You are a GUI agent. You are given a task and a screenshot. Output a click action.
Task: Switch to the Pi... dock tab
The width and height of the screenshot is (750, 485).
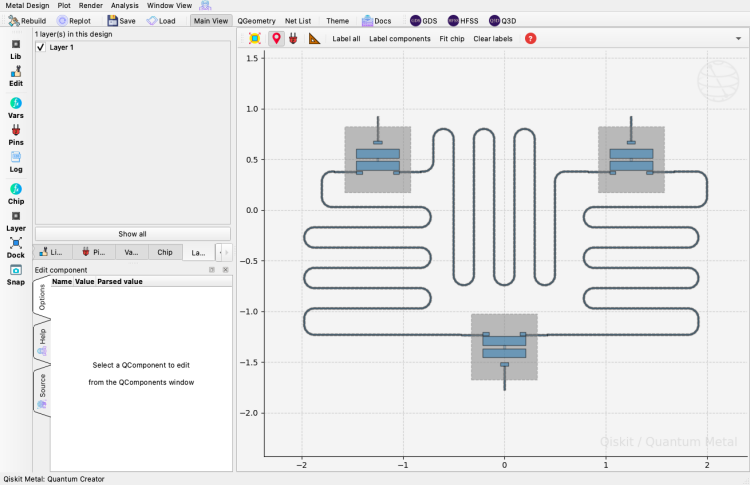point(94,252)
